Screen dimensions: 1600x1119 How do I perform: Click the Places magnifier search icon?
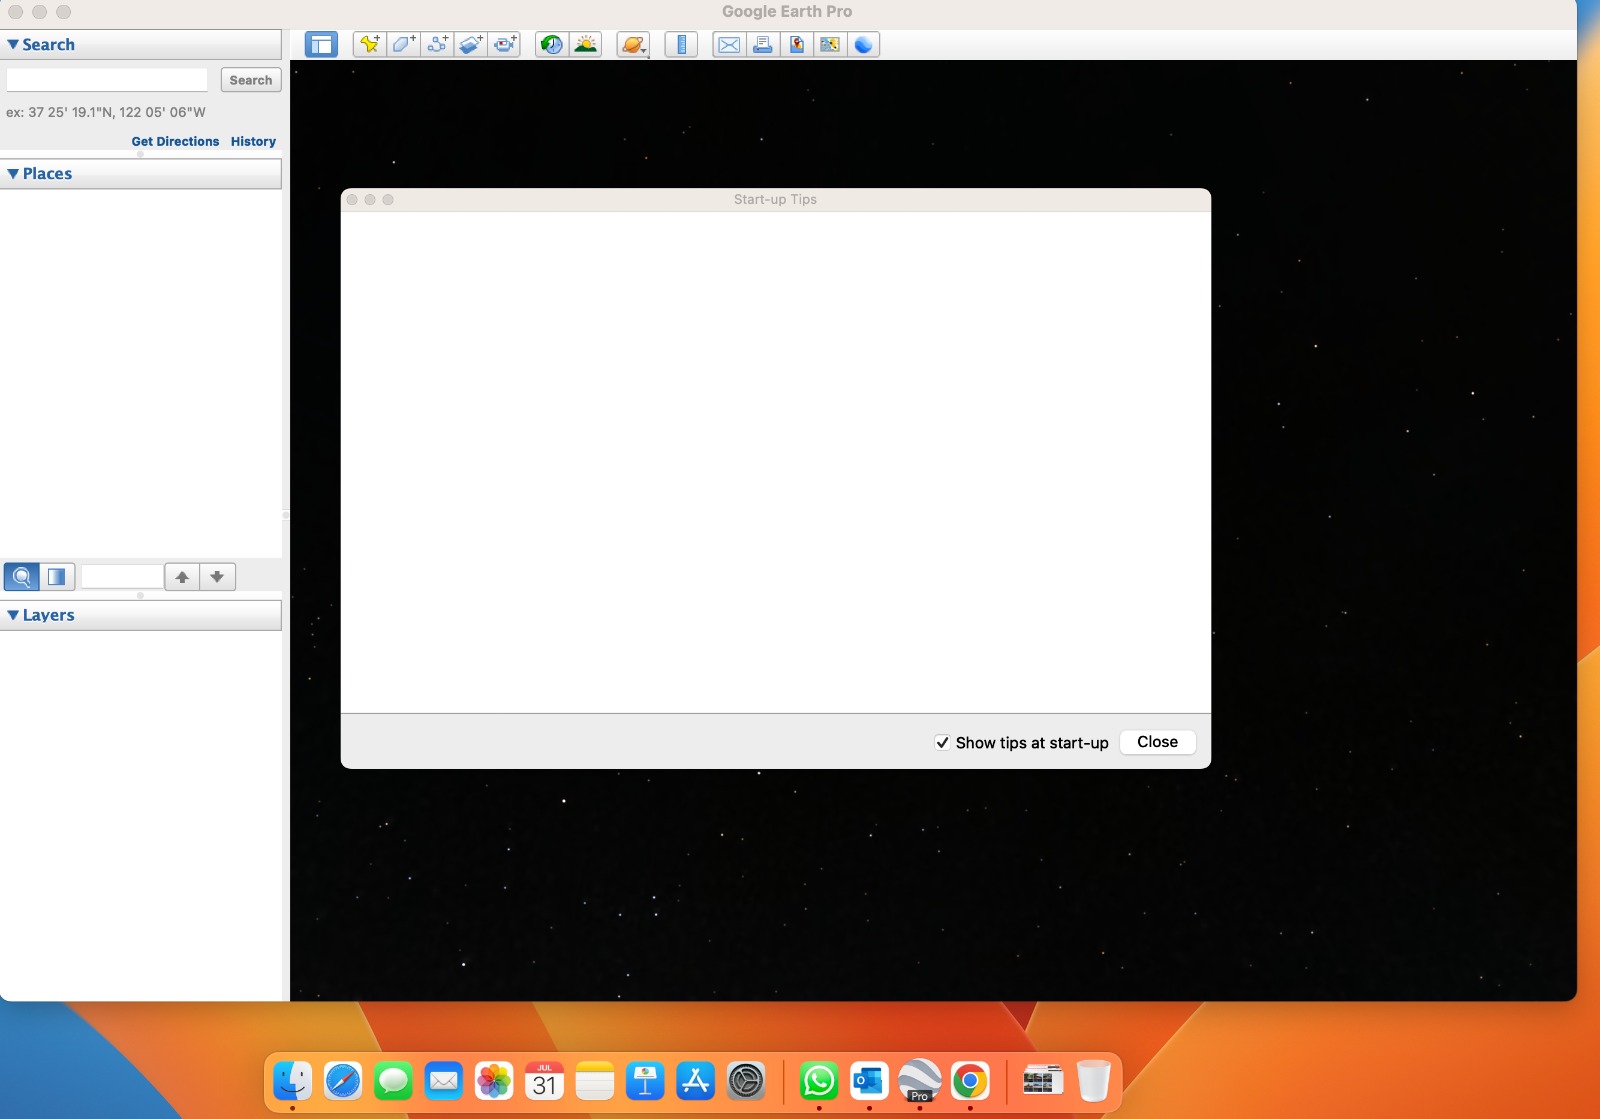click(21, 576)
